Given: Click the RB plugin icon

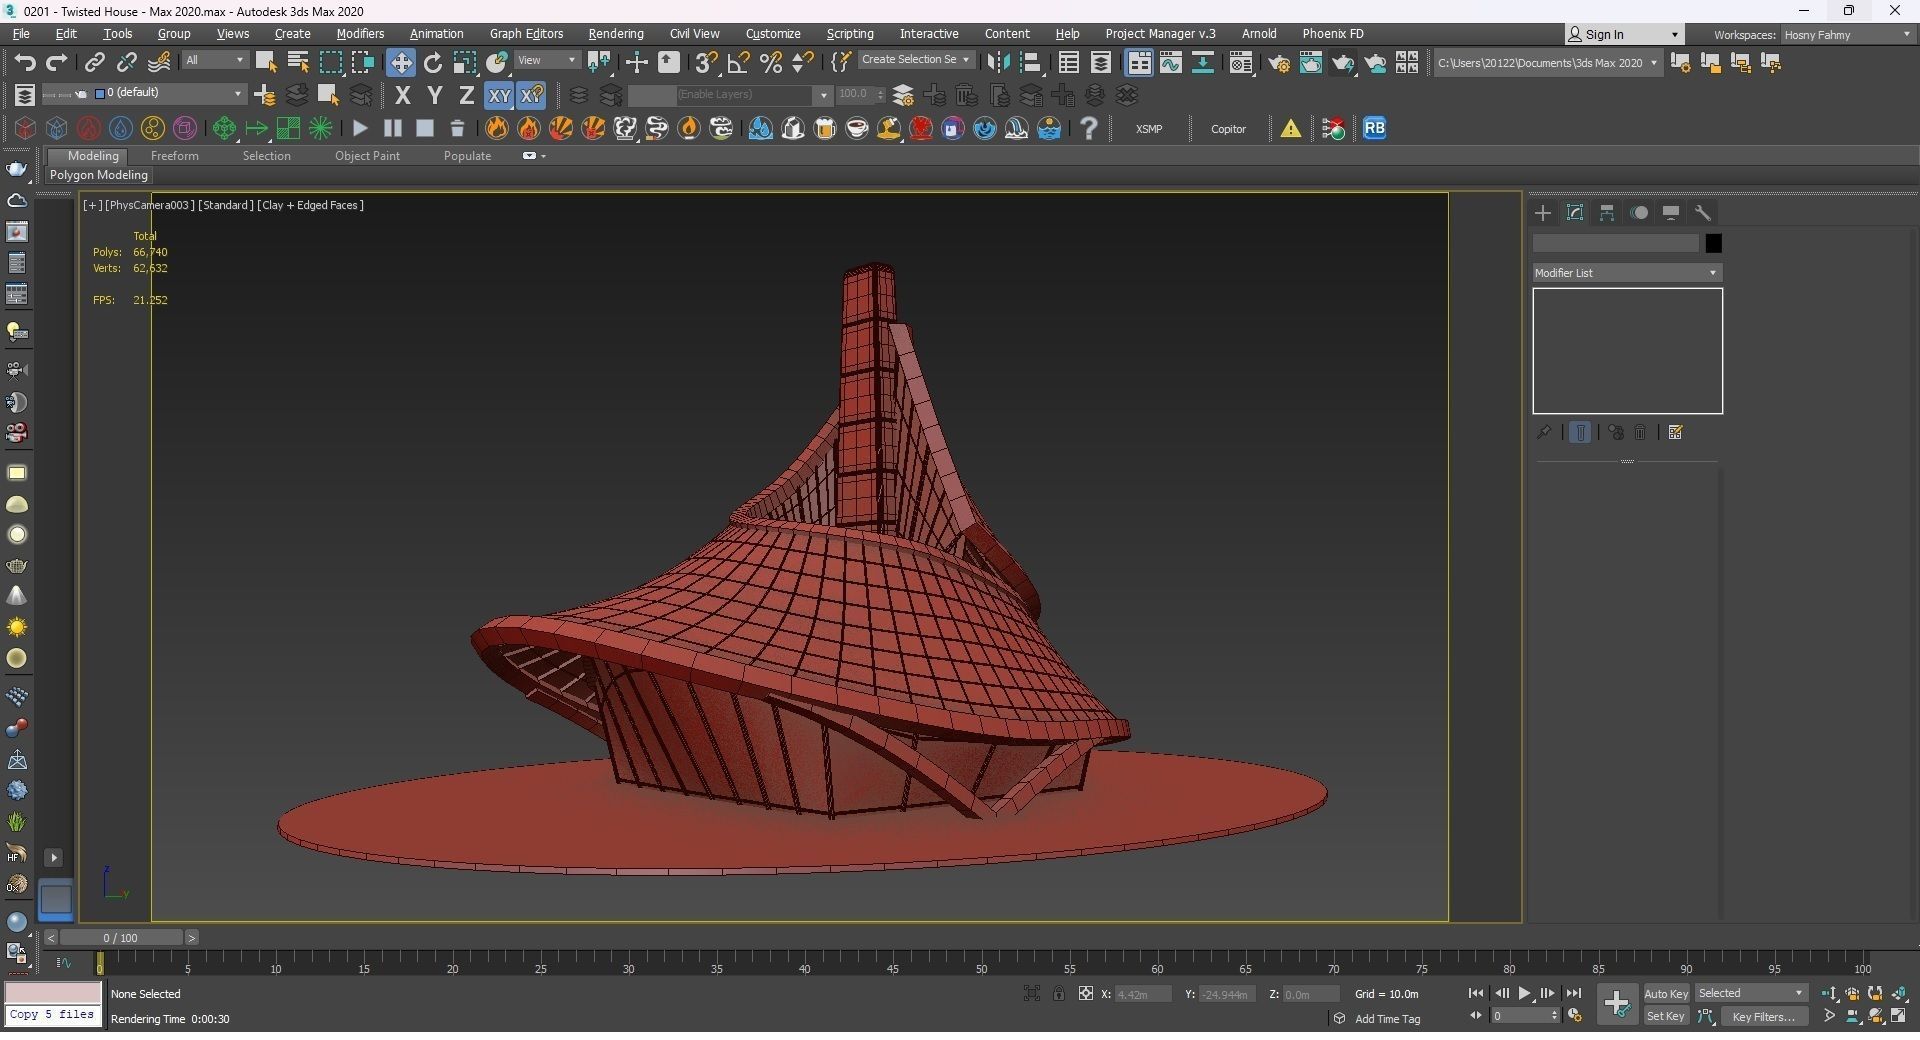Looking at the screenshot, I should coord(1374,128).
